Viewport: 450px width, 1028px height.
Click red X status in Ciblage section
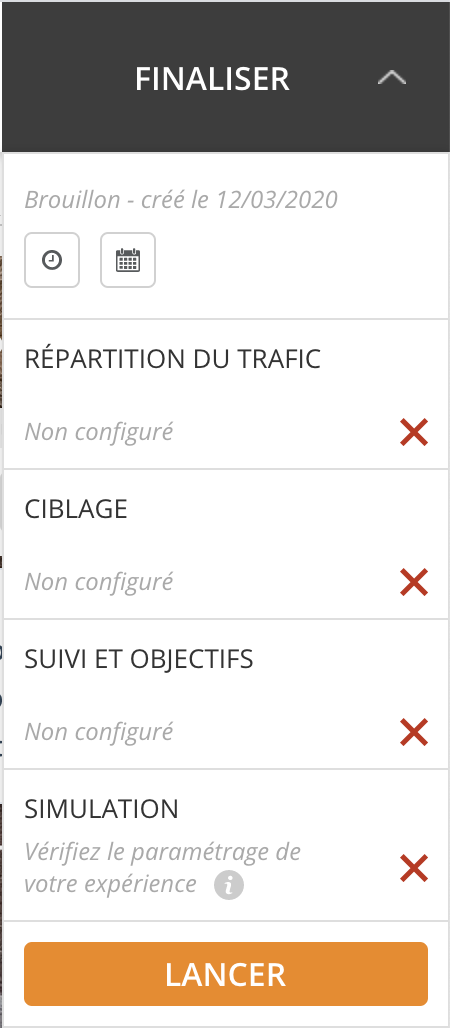pyautogui.click(x=414, y=582)
